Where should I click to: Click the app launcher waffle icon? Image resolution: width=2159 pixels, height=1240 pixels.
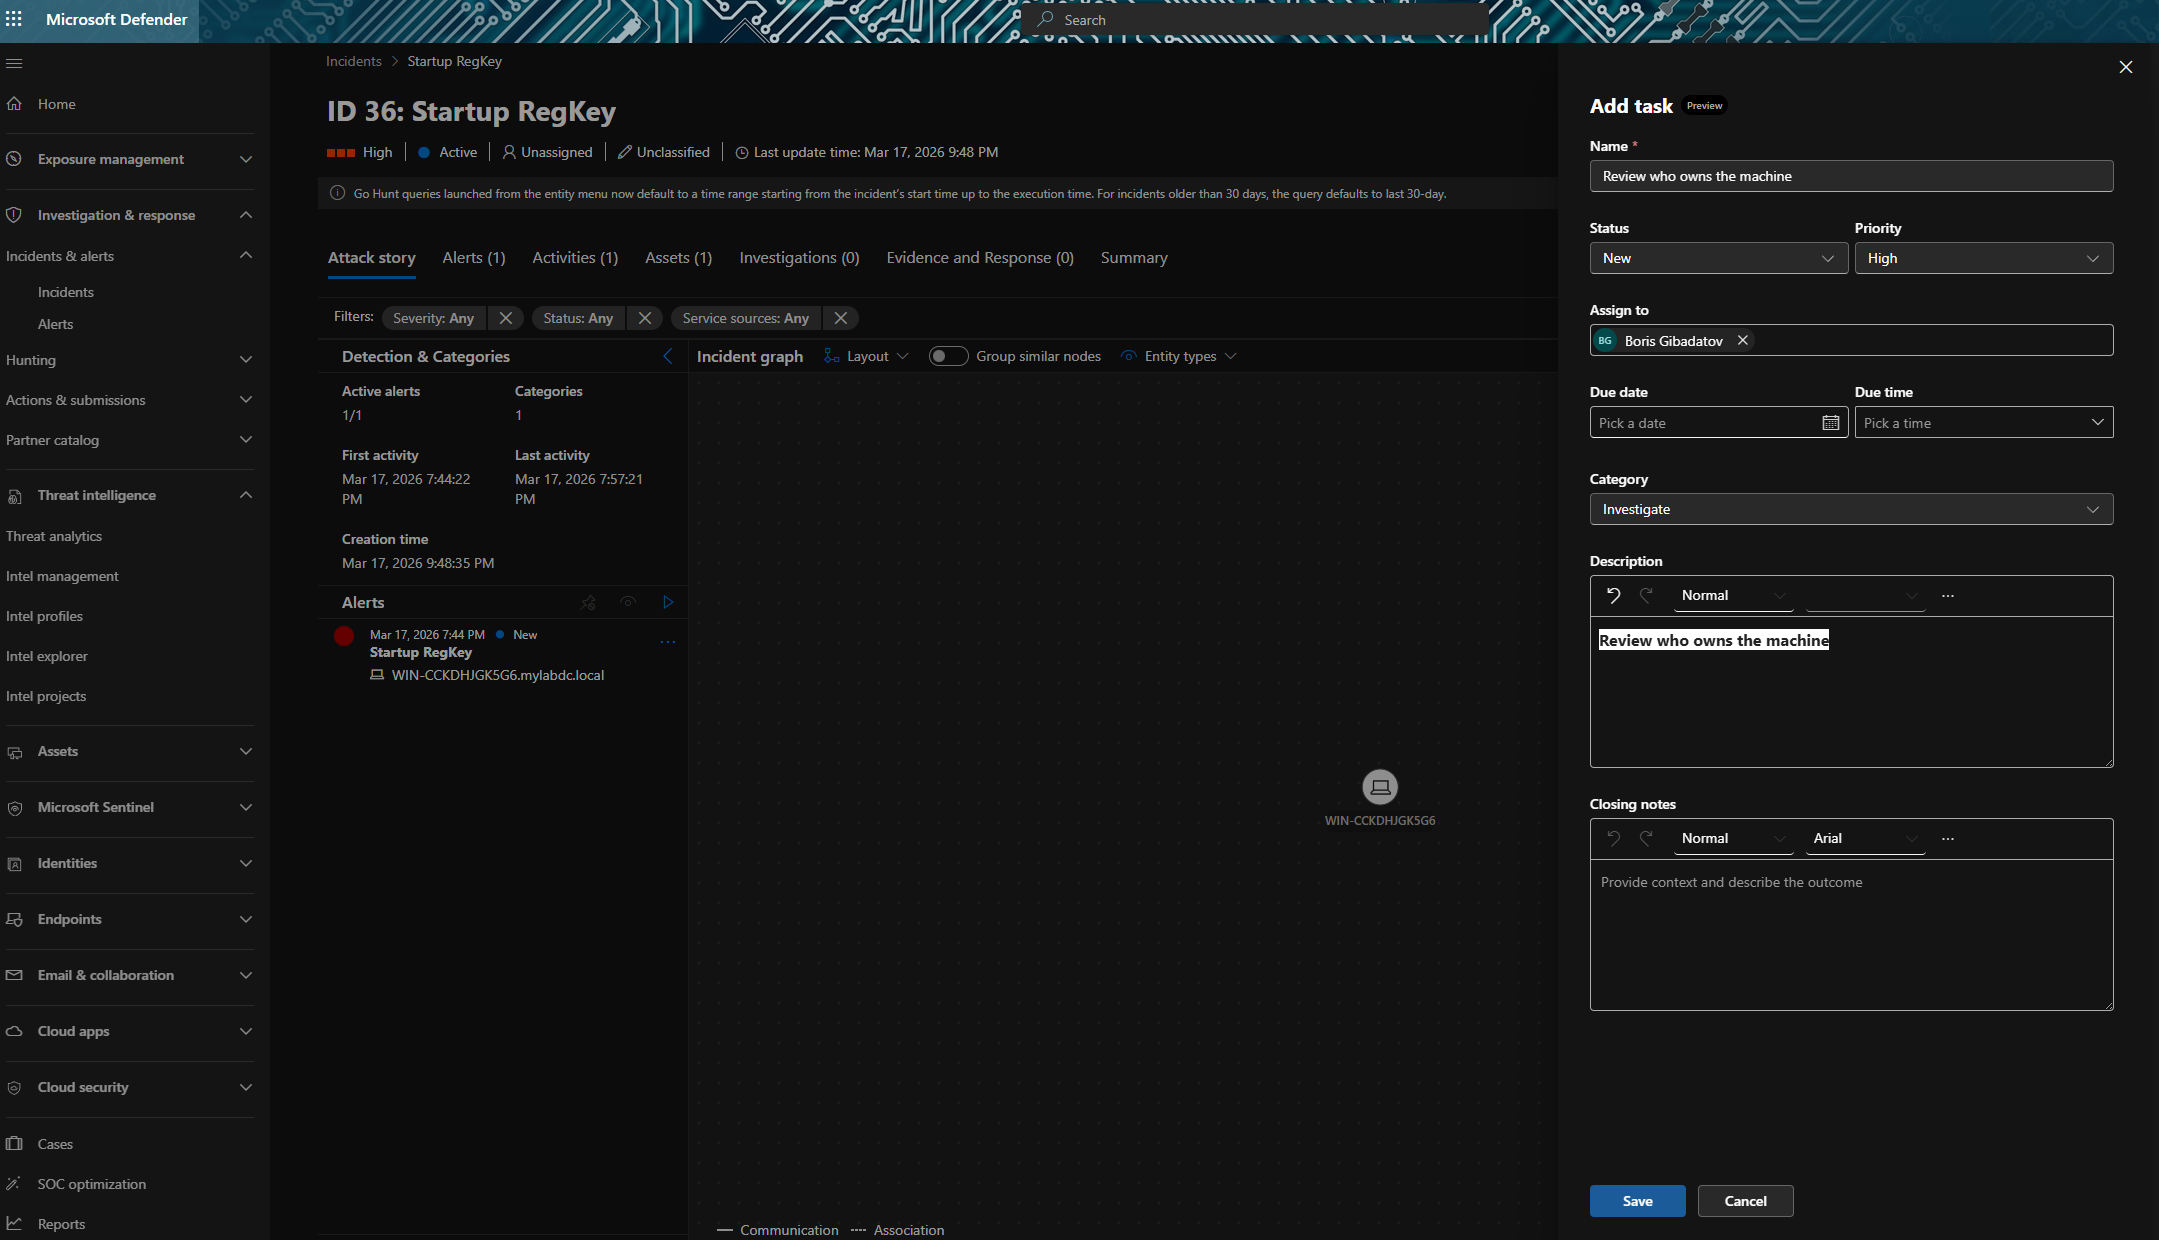point(14,19)
